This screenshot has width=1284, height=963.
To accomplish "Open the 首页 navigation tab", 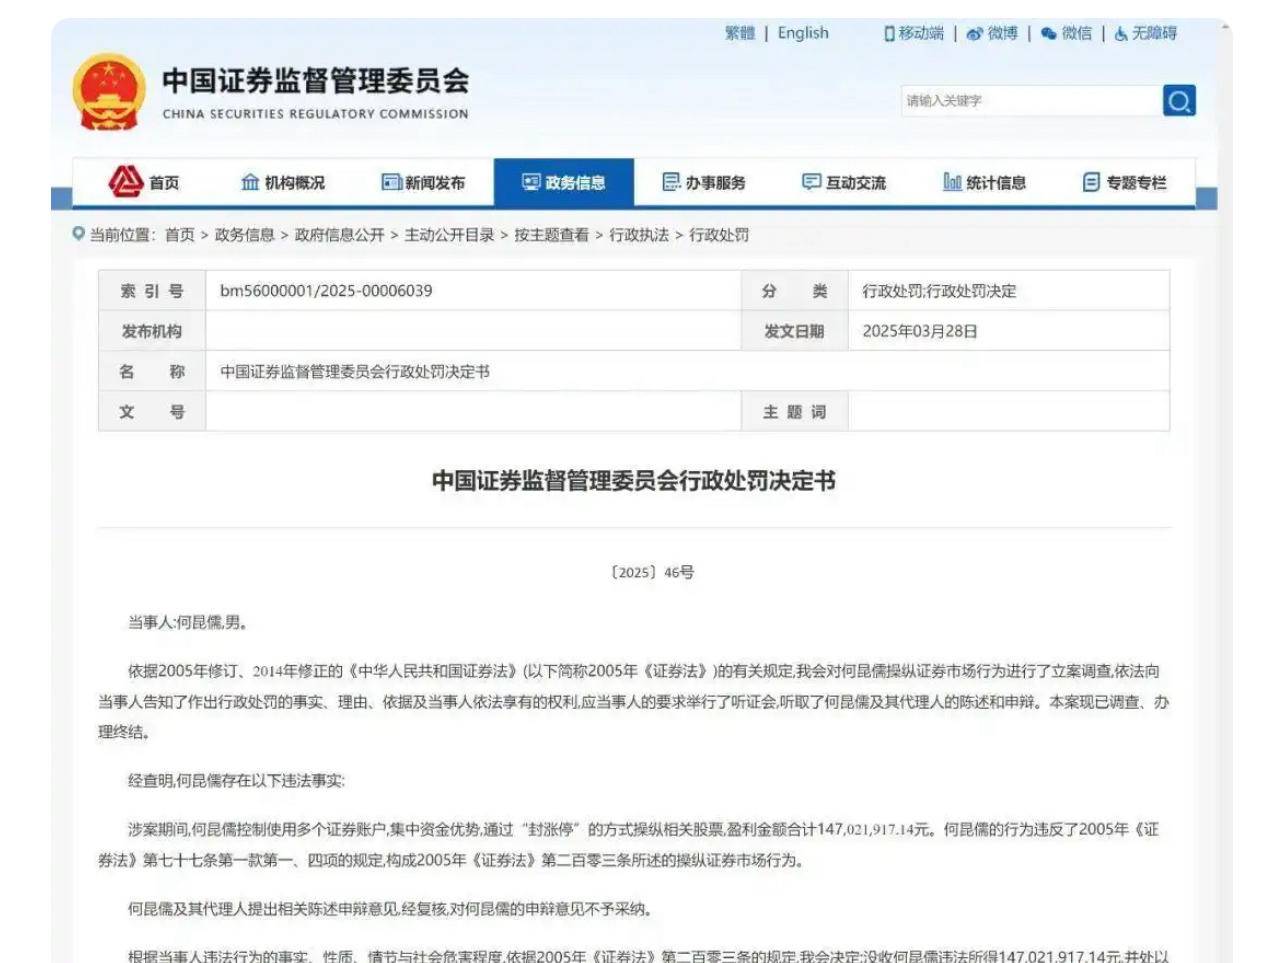I will 143,182.
